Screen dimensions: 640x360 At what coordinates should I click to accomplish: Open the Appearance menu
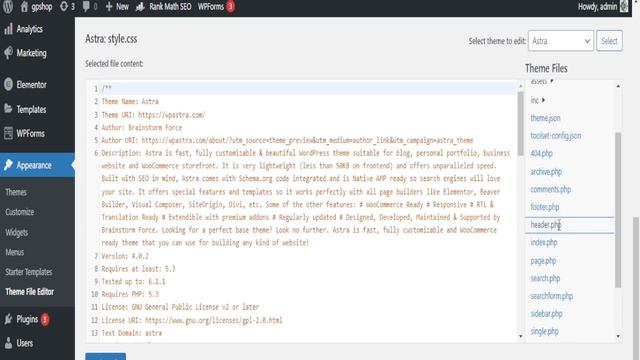coord(34,165)
